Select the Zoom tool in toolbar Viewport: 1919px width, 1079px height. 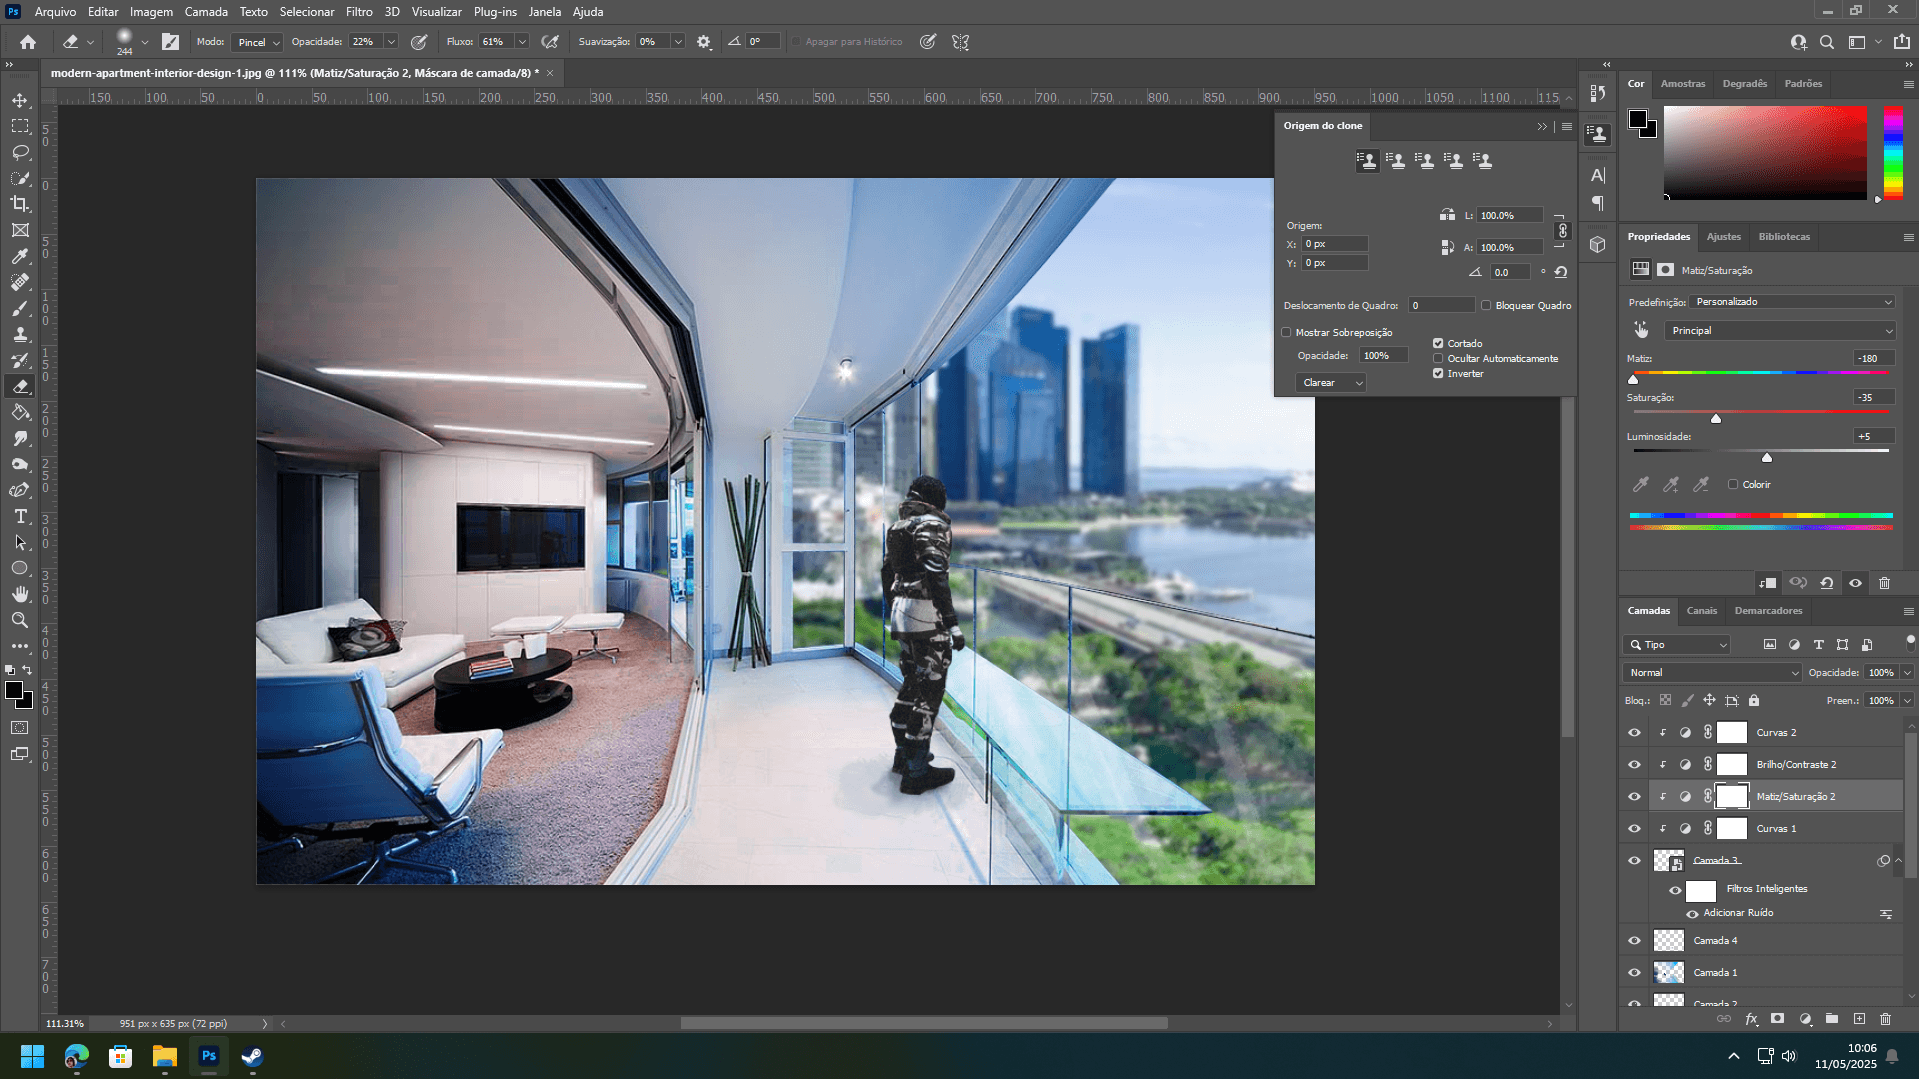click(x=20, y=620)
